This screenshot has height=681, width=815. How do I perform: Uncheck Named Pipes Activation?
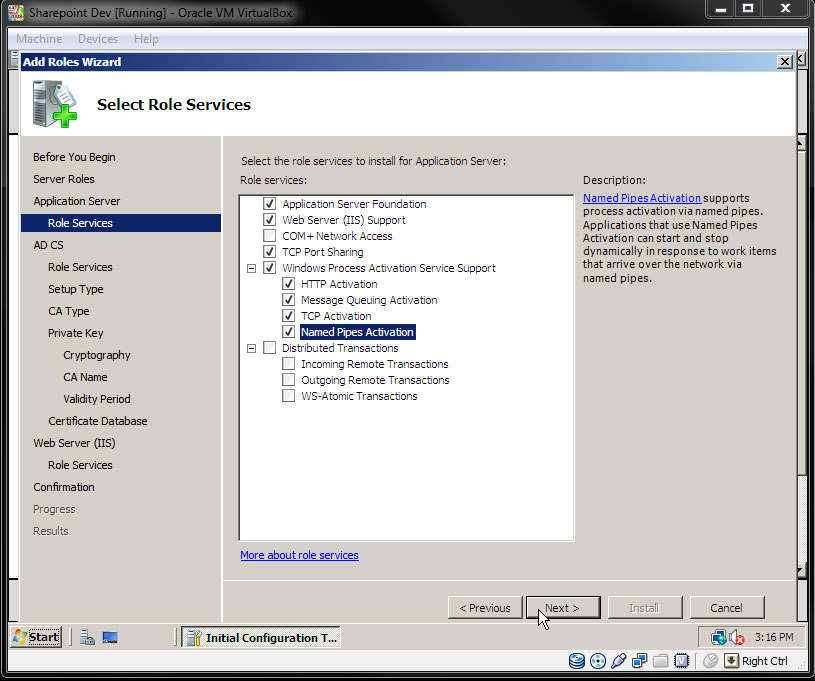pos(288,332)
